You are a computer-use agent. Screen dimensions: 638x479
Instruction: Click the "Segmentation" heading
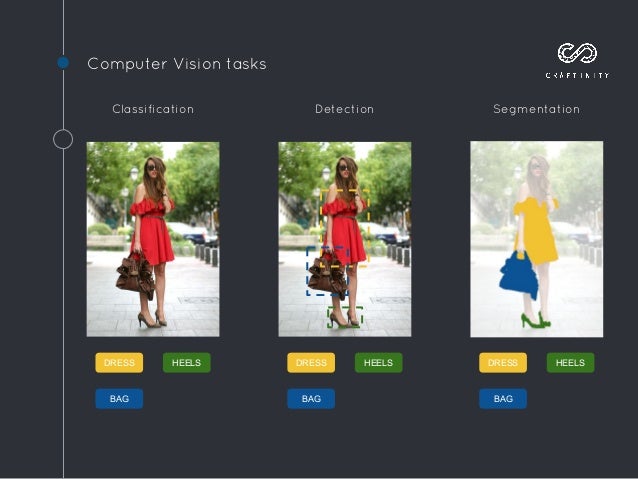click(537, 109)
